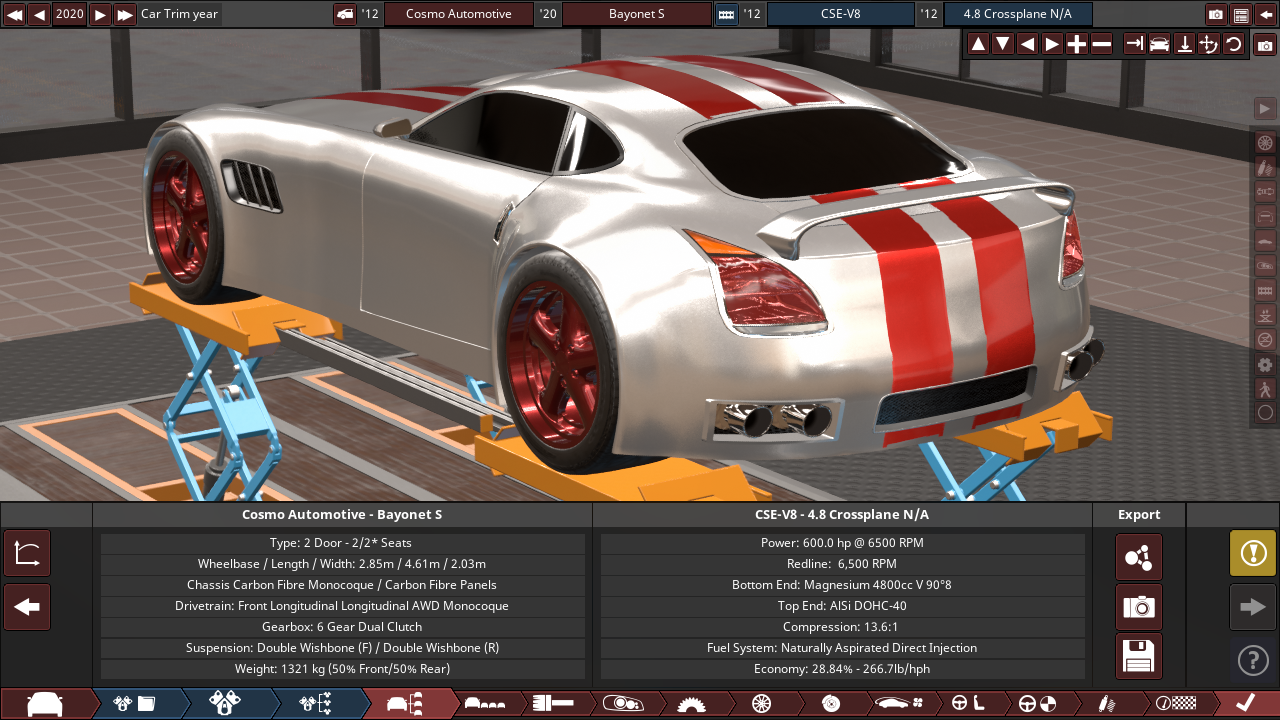Open help with the question mark button
Screen dimensions: 1280x720
point(1253,660)
